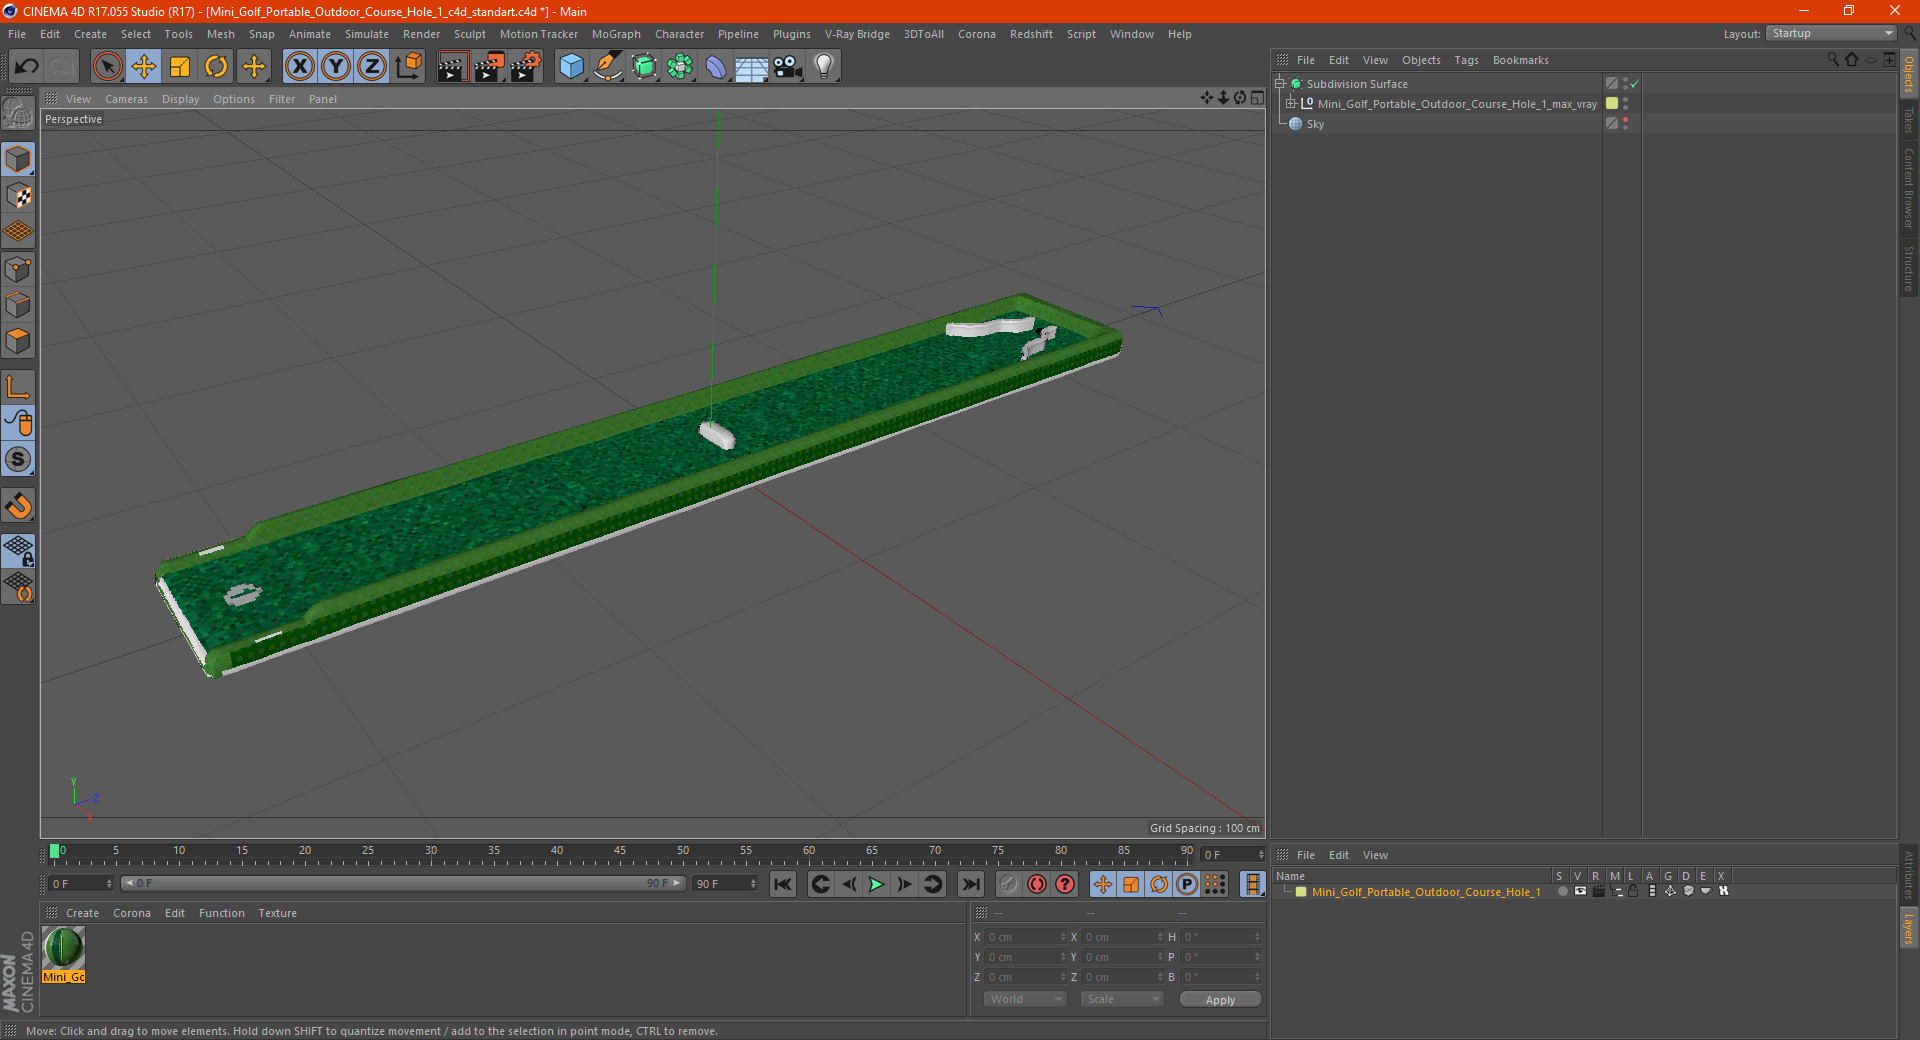
Task: Open the Scale mode dropdown
Action: pos(1121,999)
